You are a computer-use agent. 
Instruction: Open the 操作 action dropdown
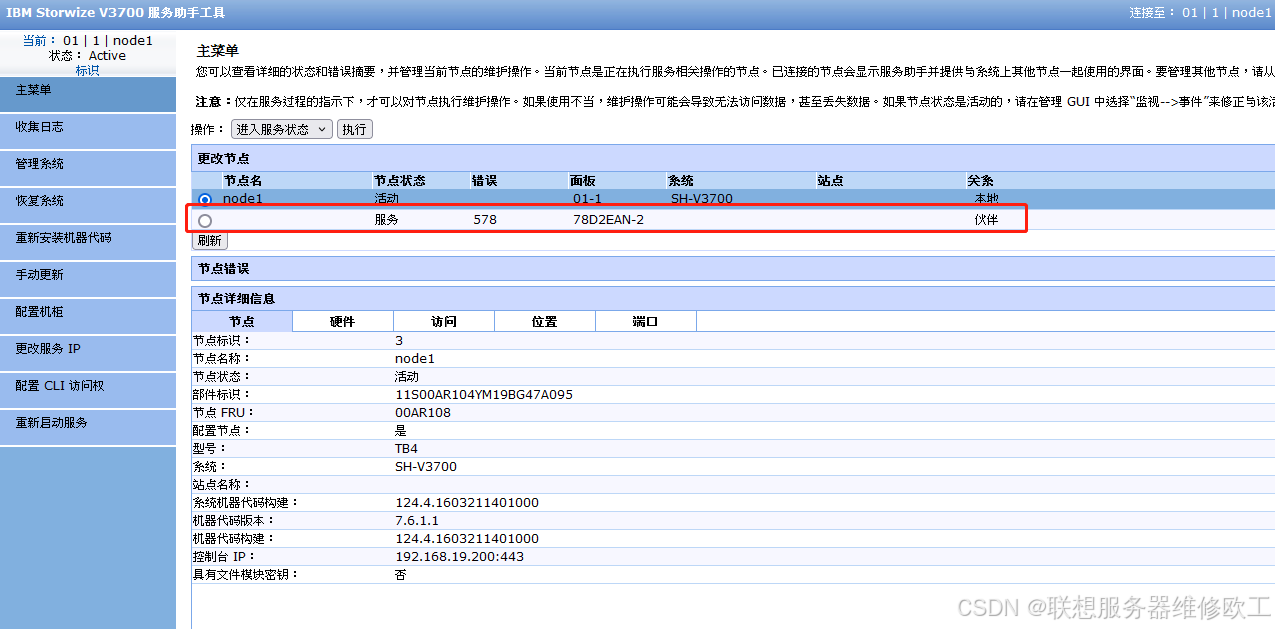pos(281,129)
